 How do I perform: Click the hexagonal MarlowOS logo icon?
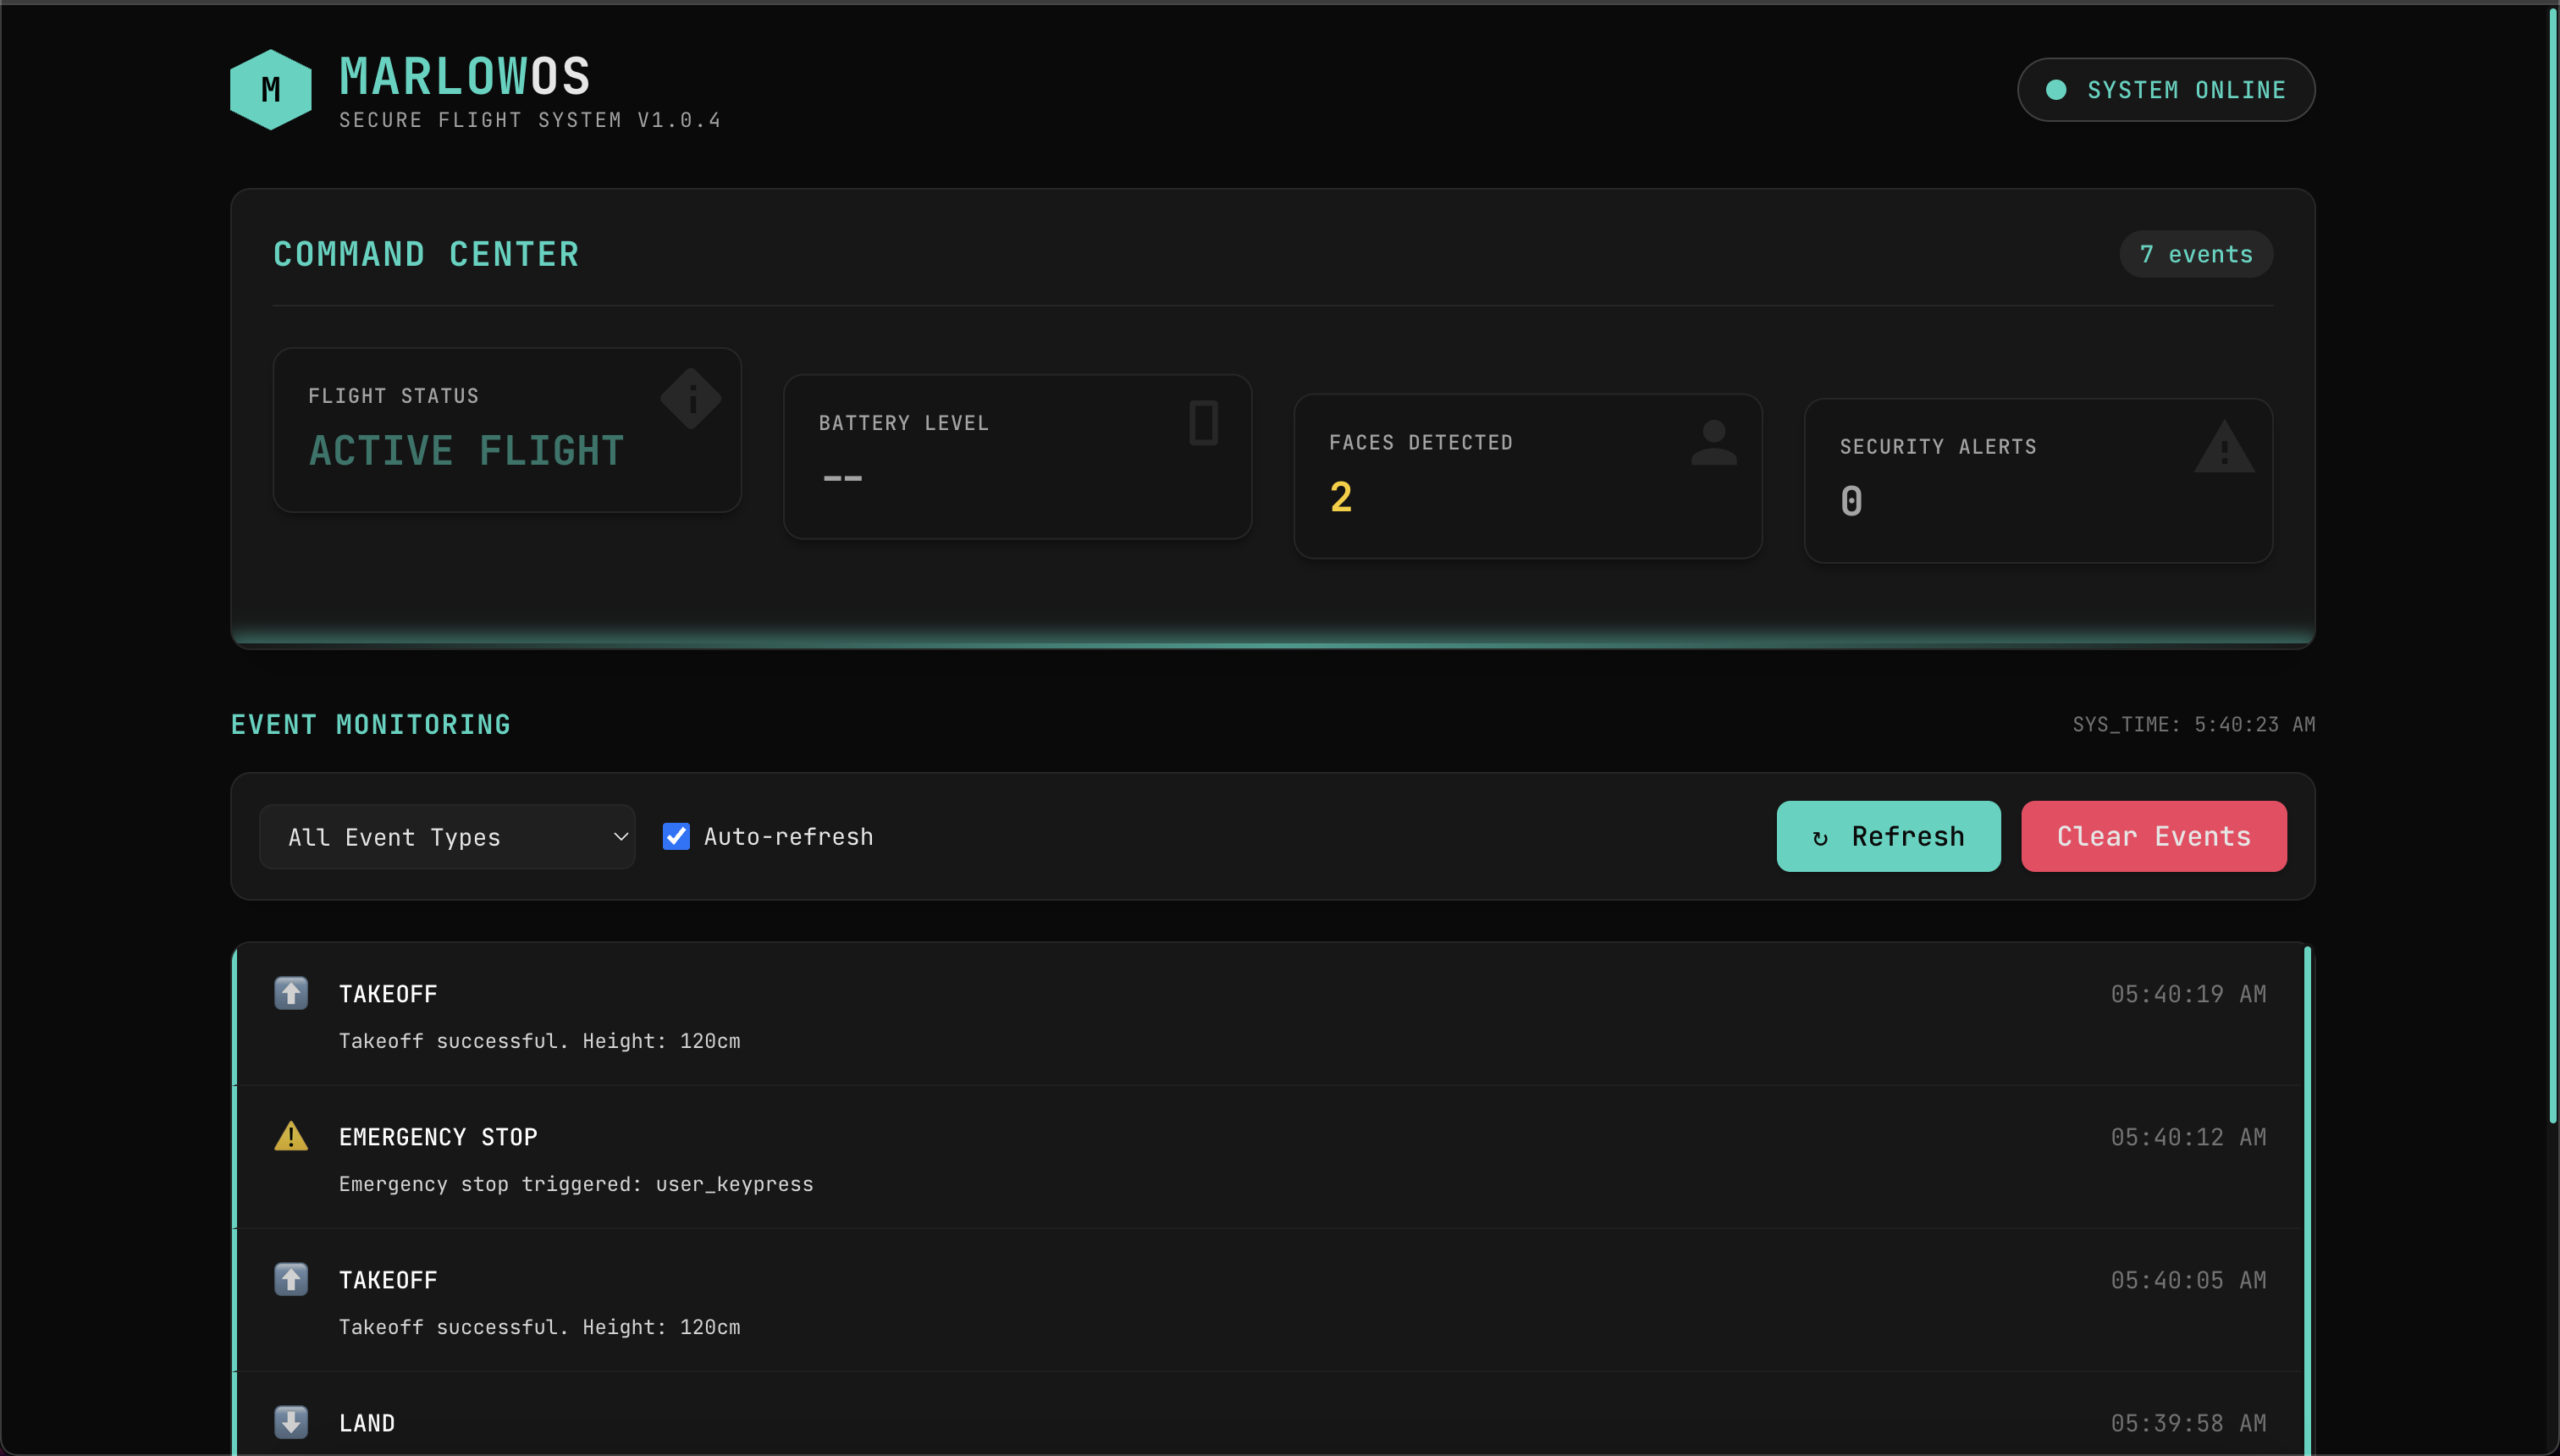270,89
